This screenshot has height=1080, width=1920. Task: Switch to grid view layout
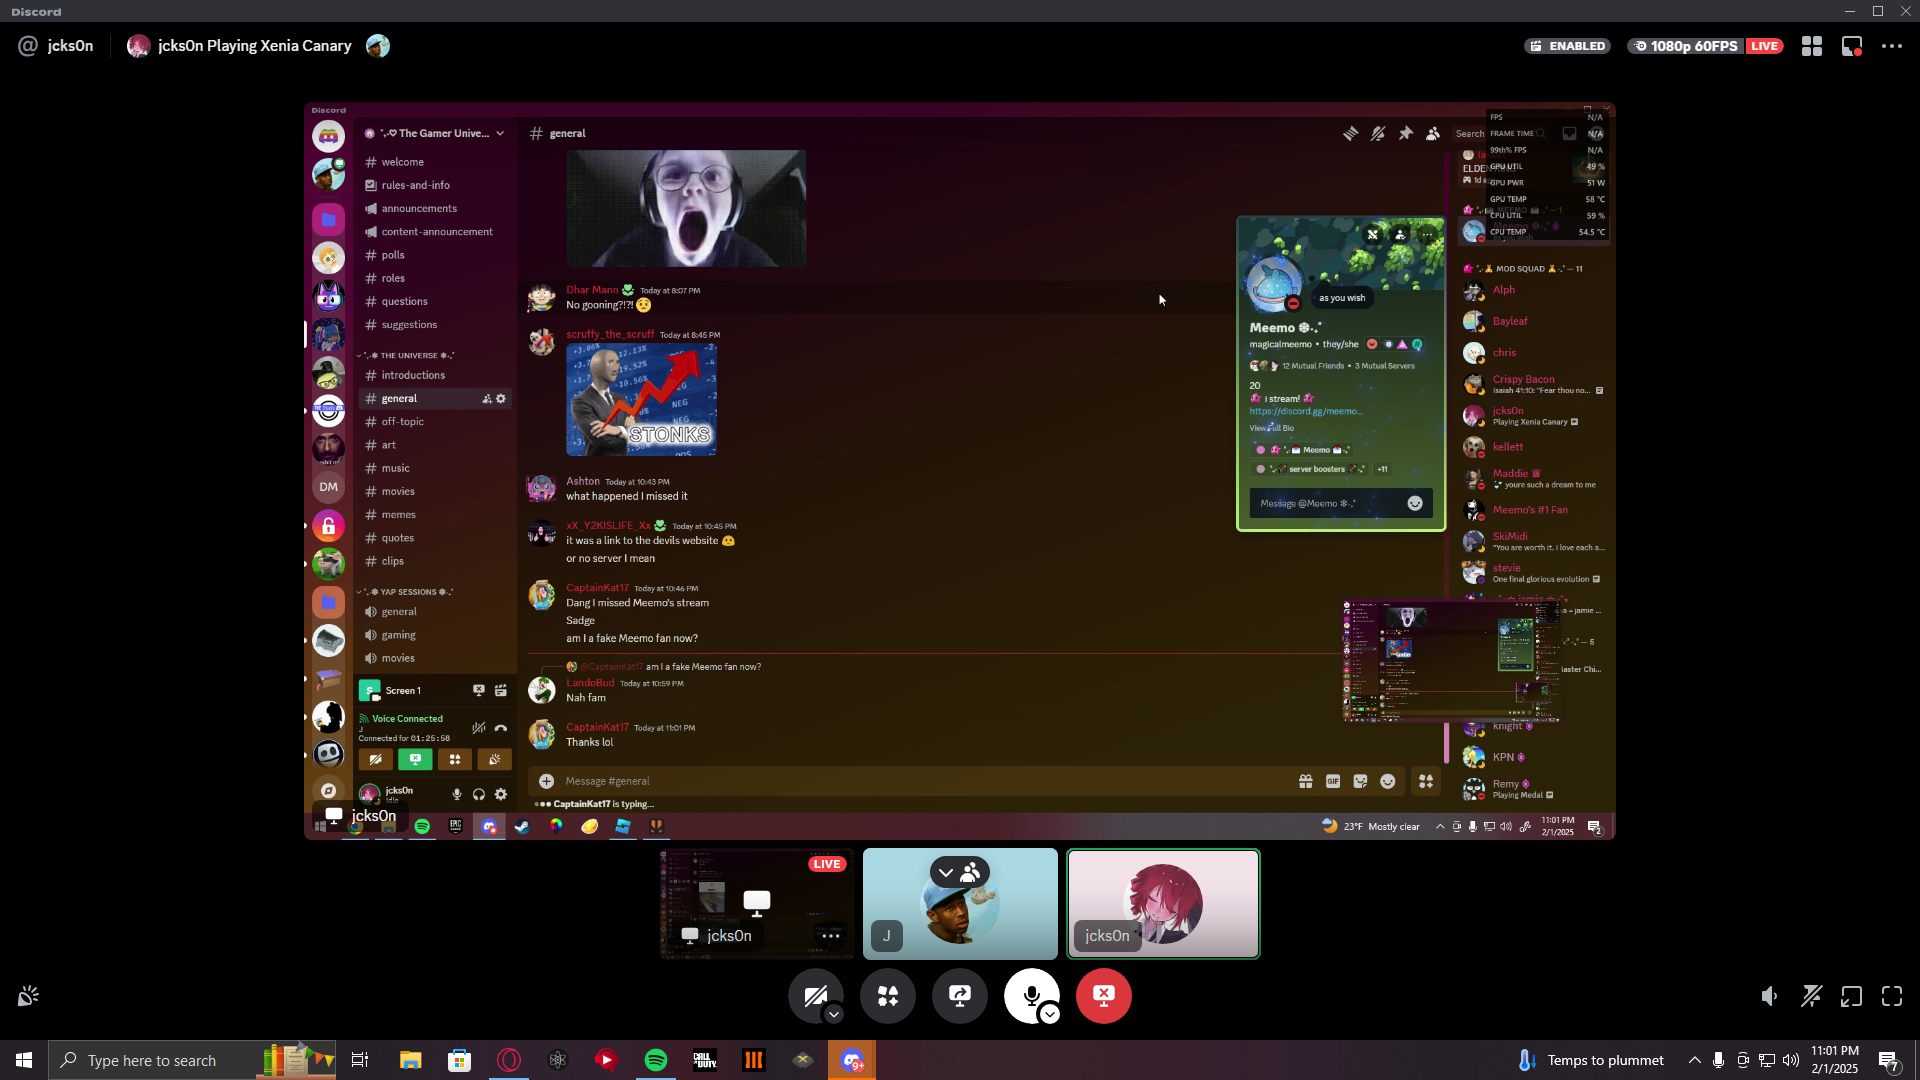[1812, 46]
